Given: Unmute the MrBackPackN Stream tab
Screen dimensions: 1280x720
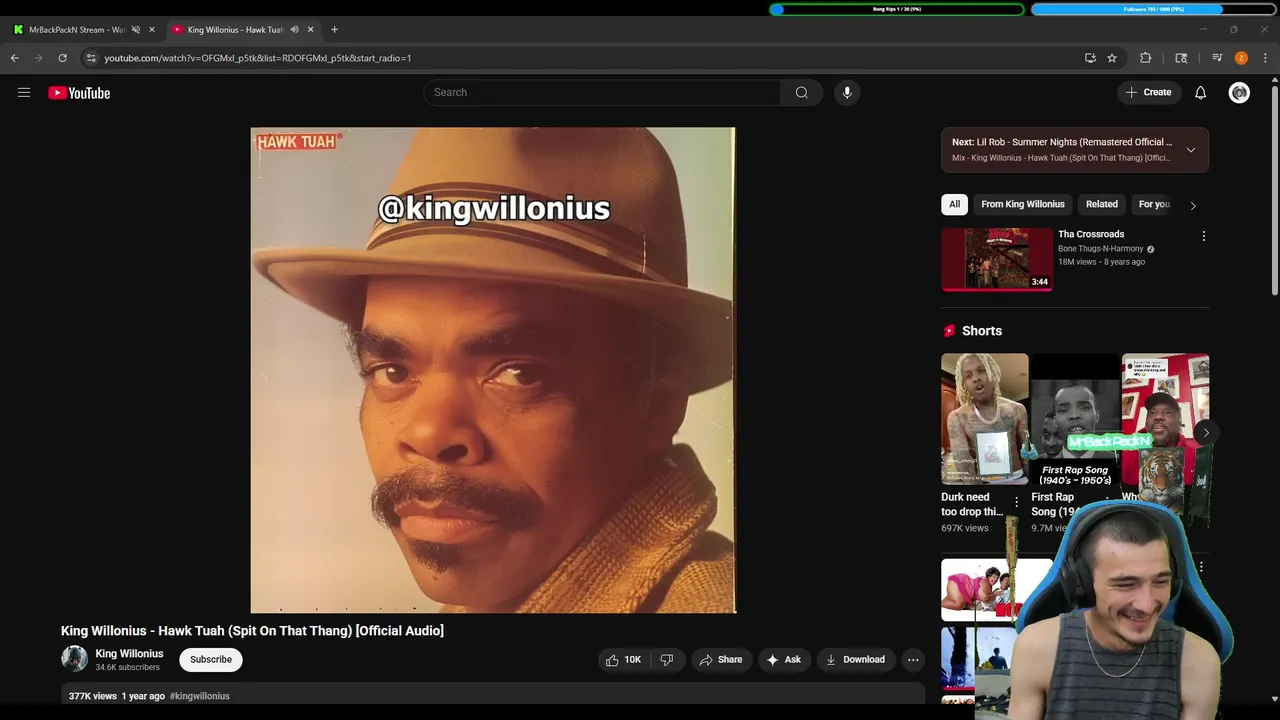Looking at the screenshot, I should (x=136, y=29).
